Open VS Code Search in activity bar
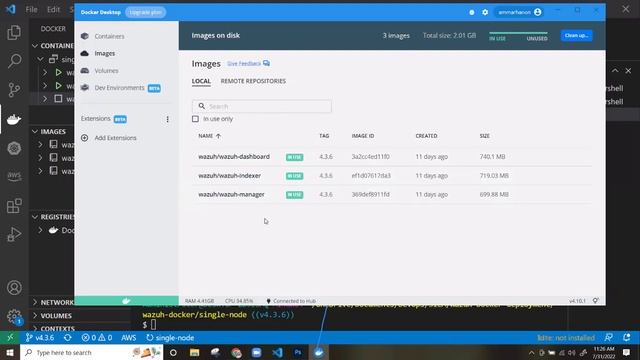The height and width of the screenshot is (360, 640). pos(14,61)
